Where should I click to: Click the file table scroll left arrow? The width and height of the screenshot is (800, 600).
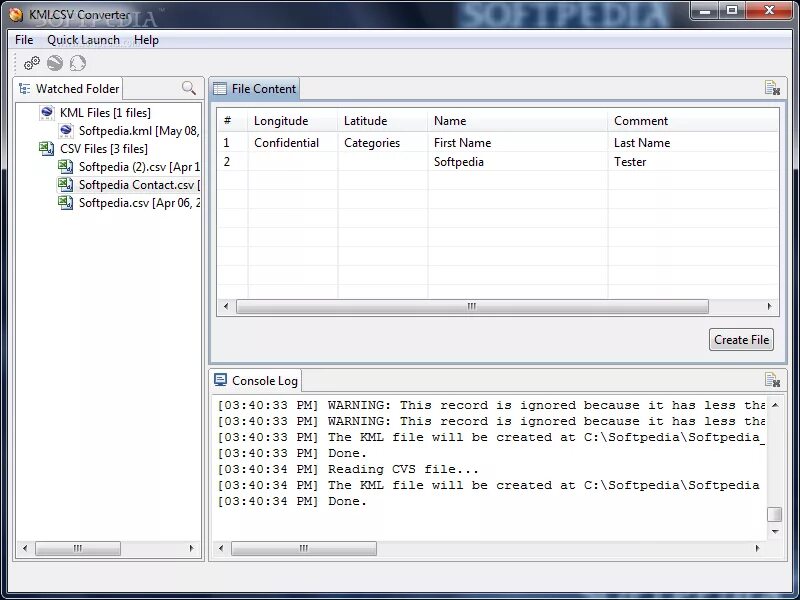tap(226, 306)
